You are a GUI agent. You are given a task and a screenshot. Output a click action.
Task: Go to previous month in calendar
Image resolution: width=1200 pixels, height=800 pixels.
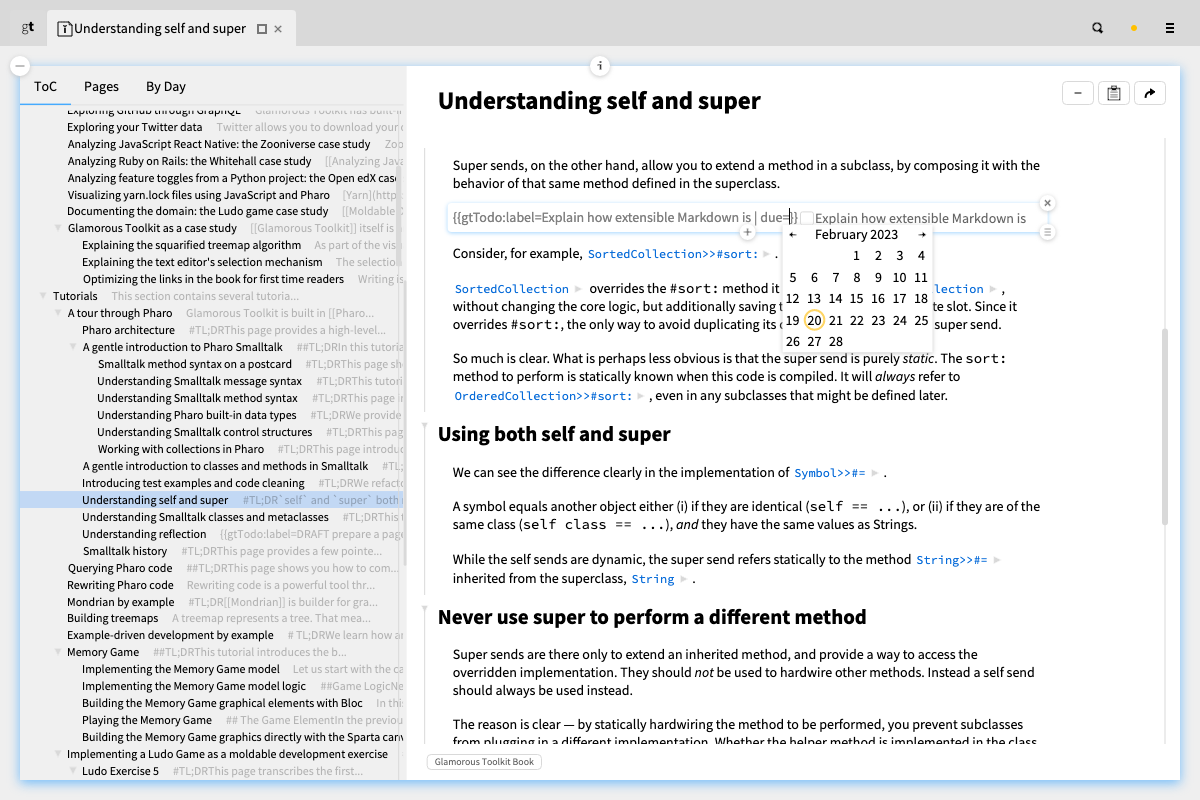point(793,235)
